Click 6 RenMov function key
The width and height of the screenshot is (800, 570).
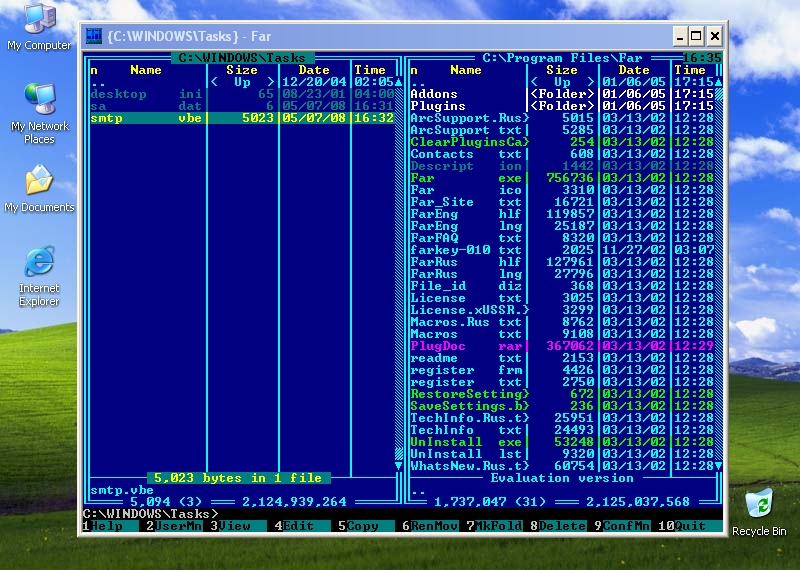pos(430,526)
